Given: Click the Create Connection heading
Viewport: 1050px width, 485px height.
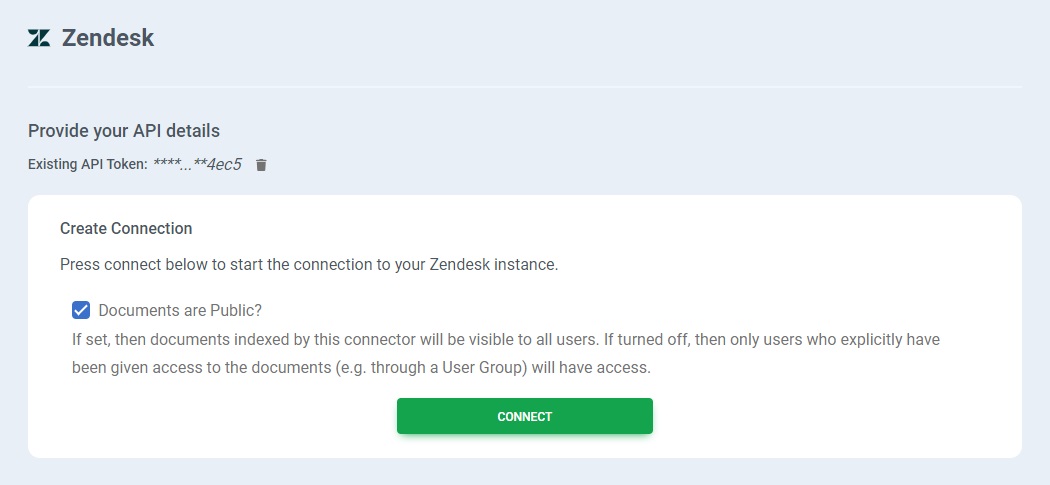Looking at the screenshot, I should (x=126, y=229).
